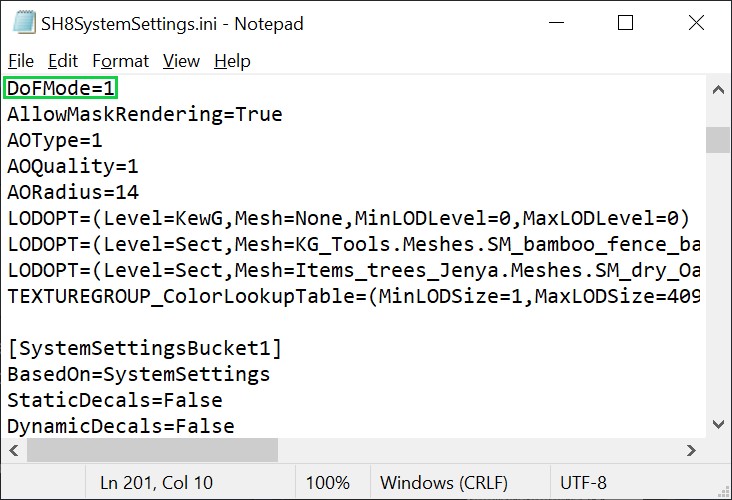The image size is (732, 500).
Task: Place cursor in the DoFMode=1 line
Action: (x=61, y=88)
